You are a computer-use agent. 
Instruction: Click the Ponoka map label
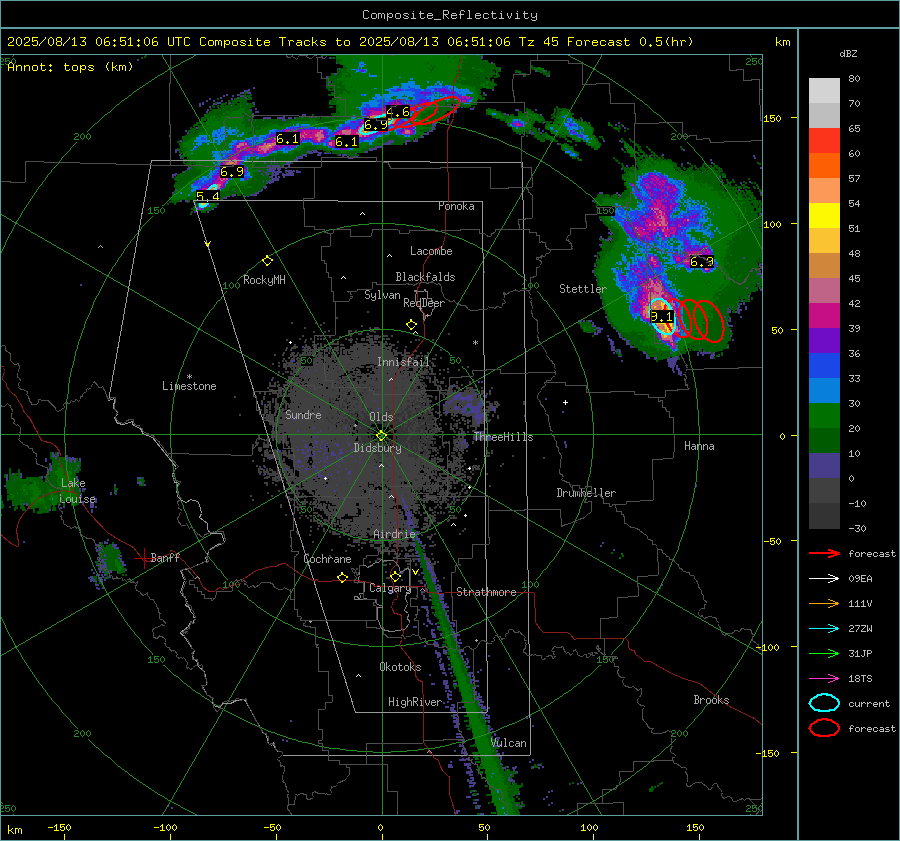click(x=456, y=206)
